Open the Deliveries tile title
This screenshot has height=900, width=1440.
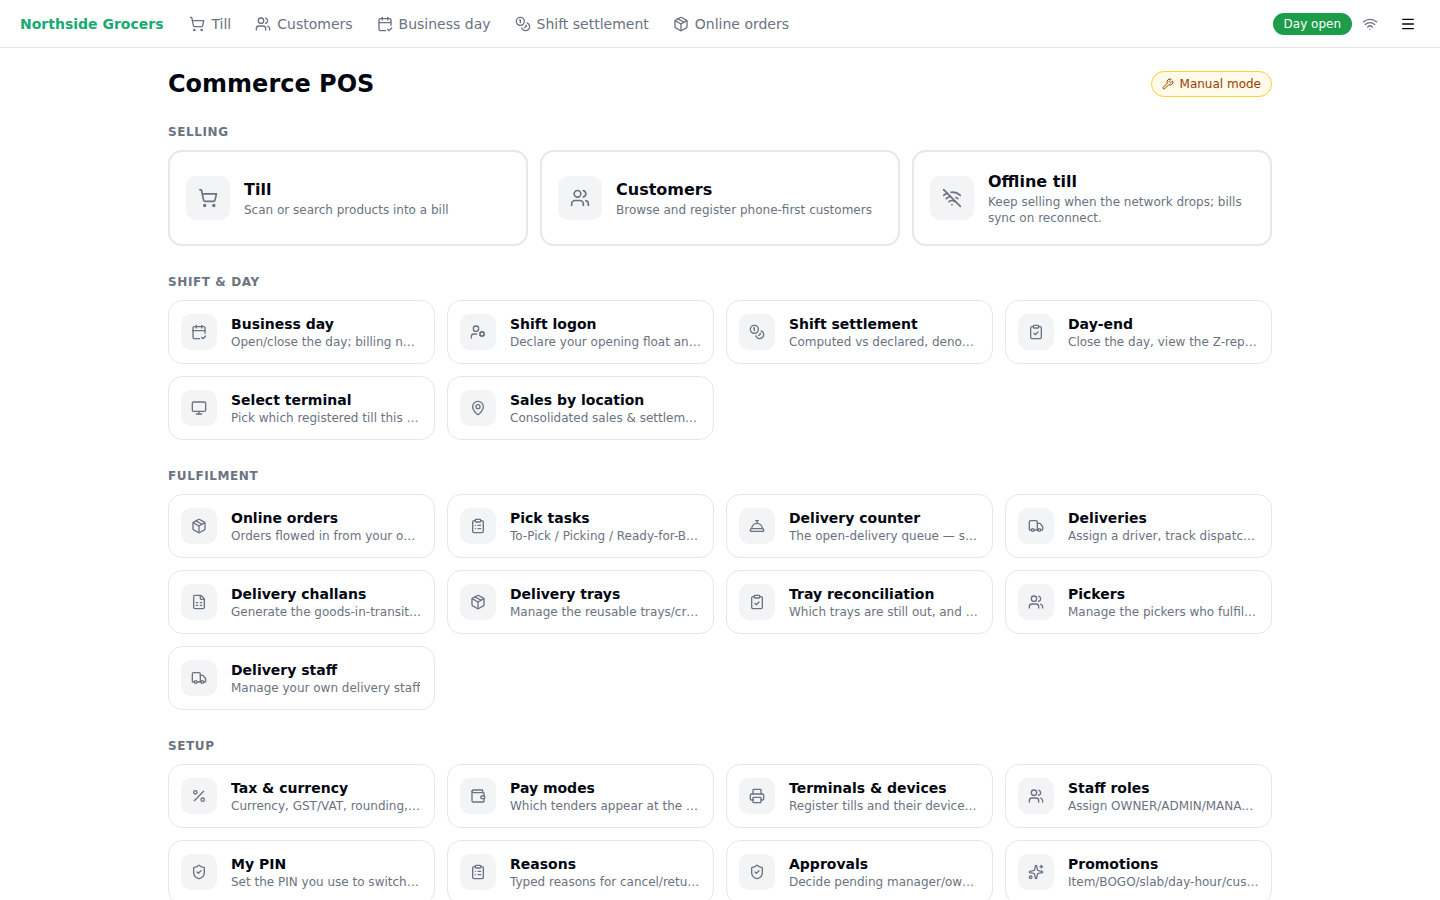tap(1107, 518)
